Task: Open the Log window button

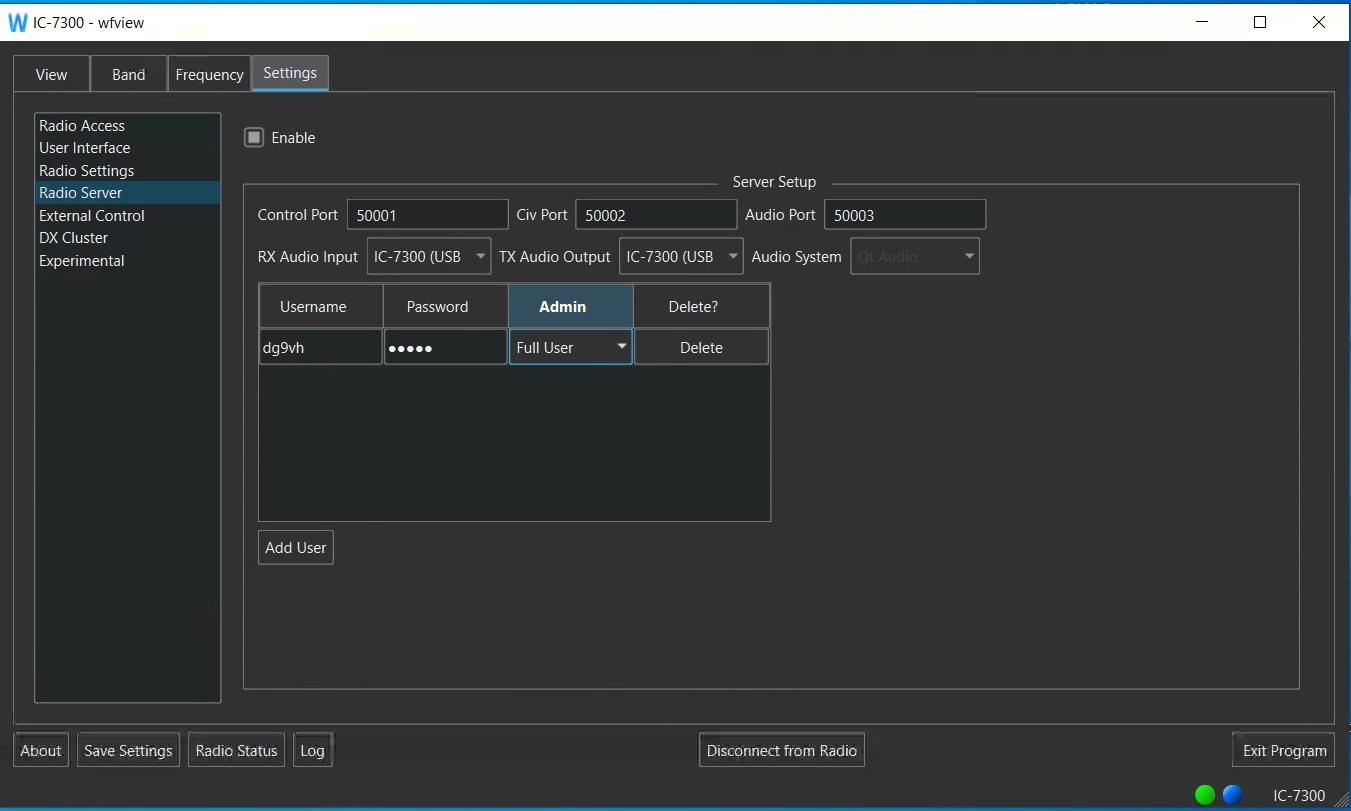Action: (x=312, y=750)
